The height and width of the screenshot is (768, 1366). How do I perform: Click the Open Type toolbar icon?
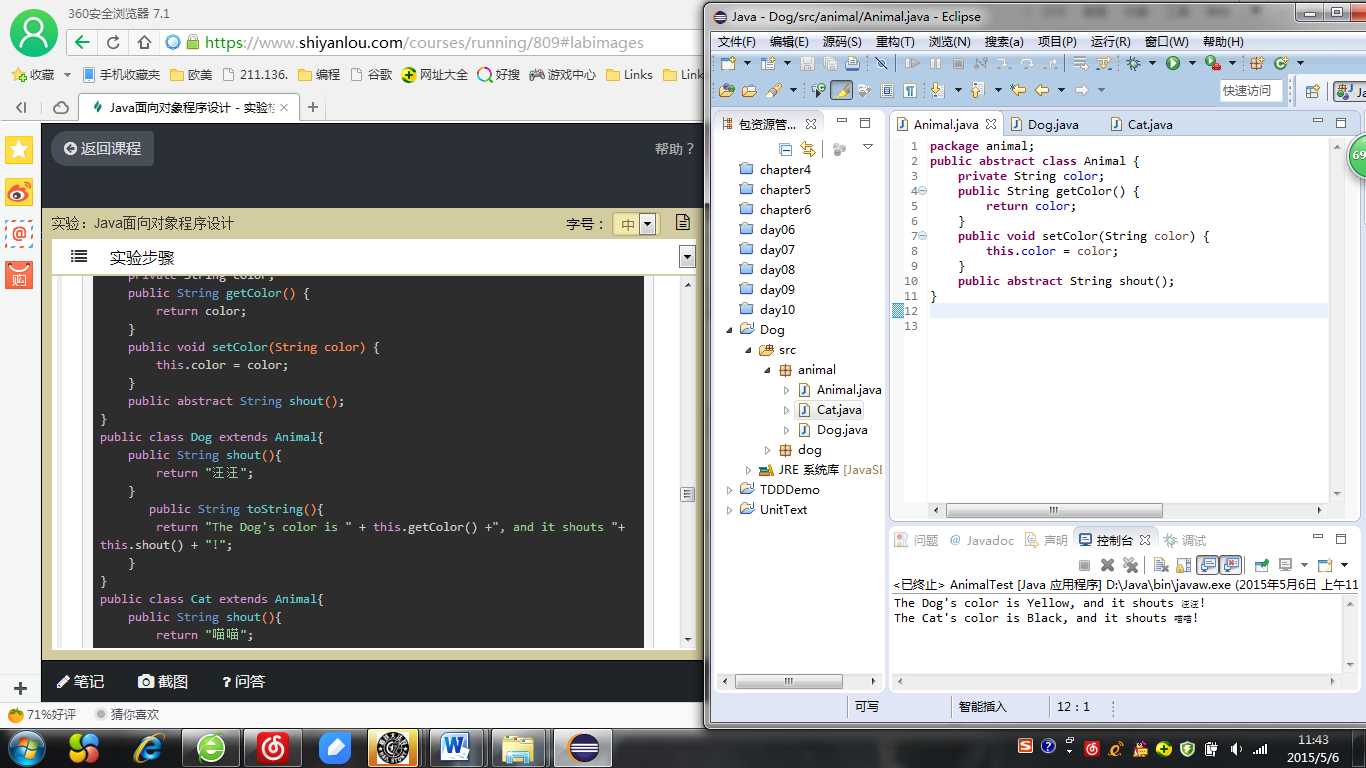tap(726, 91)
